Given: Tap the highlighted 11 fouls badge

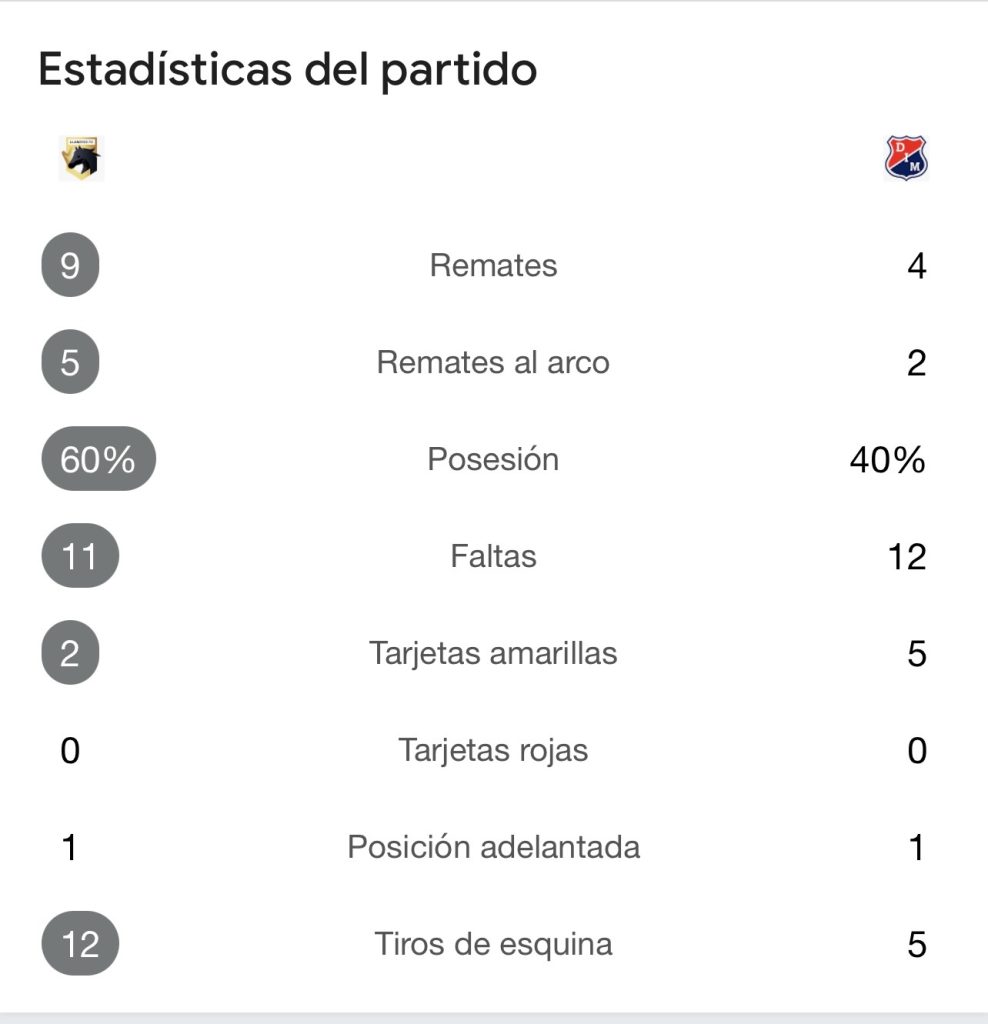Looking at the screenshot, I should point(80,556).
